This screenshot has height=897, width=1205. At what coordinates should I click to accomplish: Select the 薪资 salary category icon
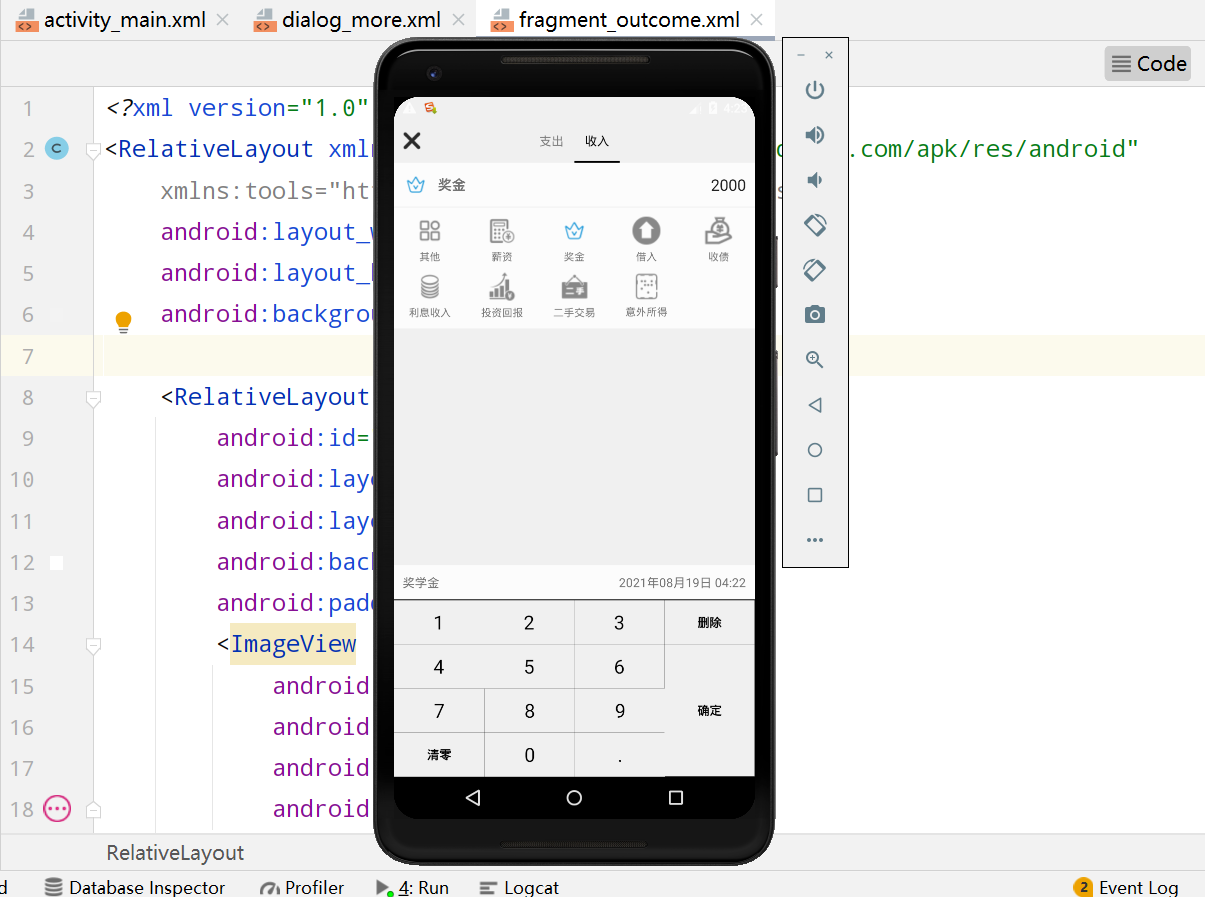click(x=502, y=232)
